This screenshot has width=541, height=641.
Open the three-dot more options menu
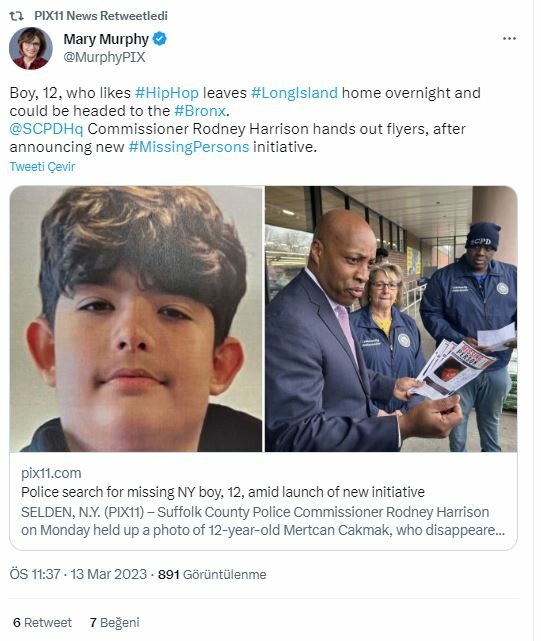509,38
